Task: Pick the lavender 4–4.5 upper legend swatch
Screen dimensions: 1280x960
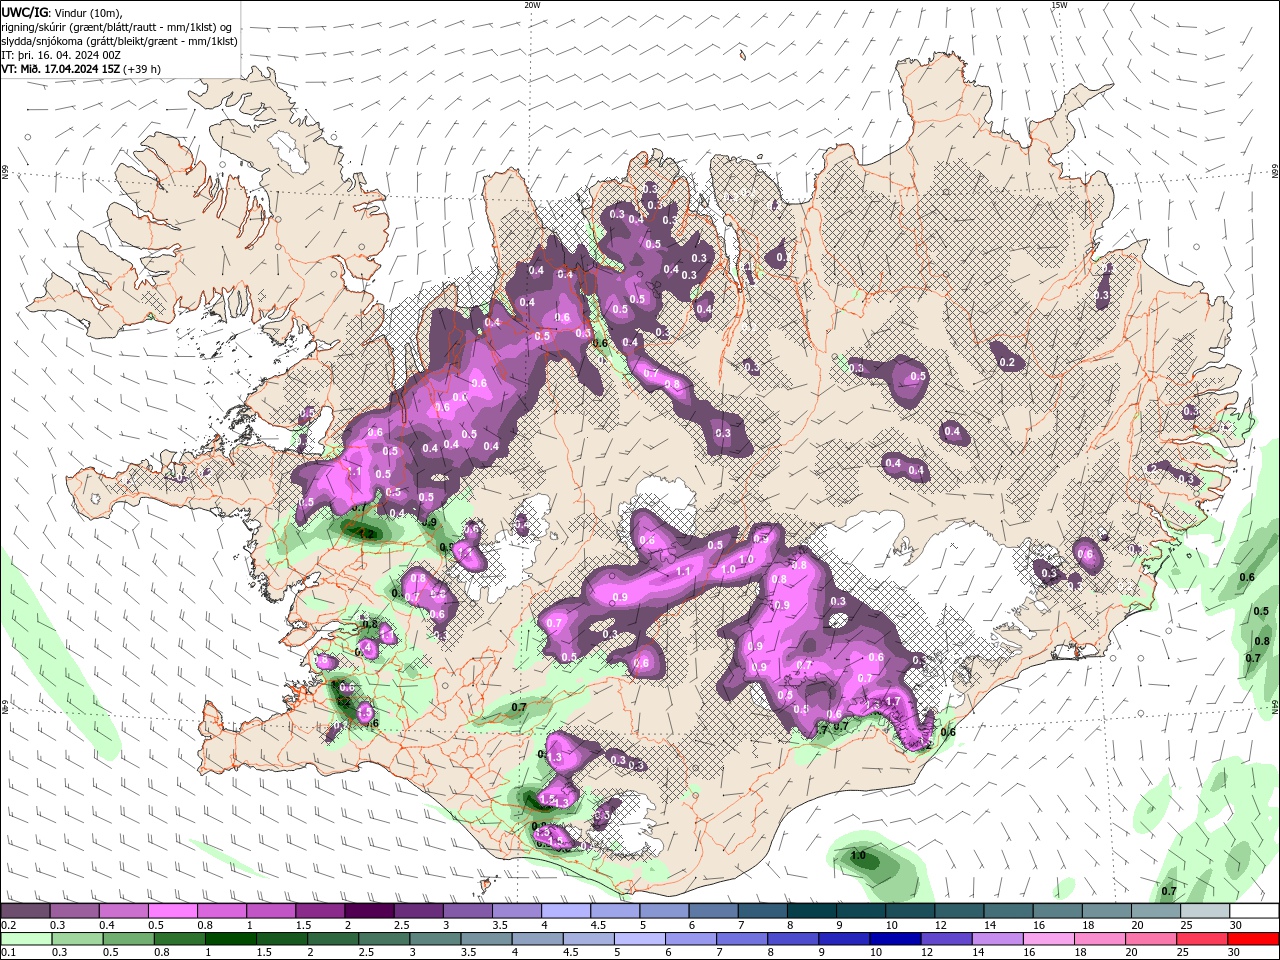Action: (566, 911)
